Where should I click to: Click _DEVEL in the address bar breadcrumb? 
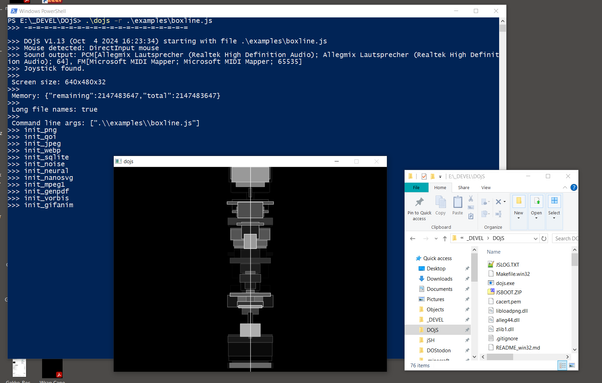click(x=475, y=238)
